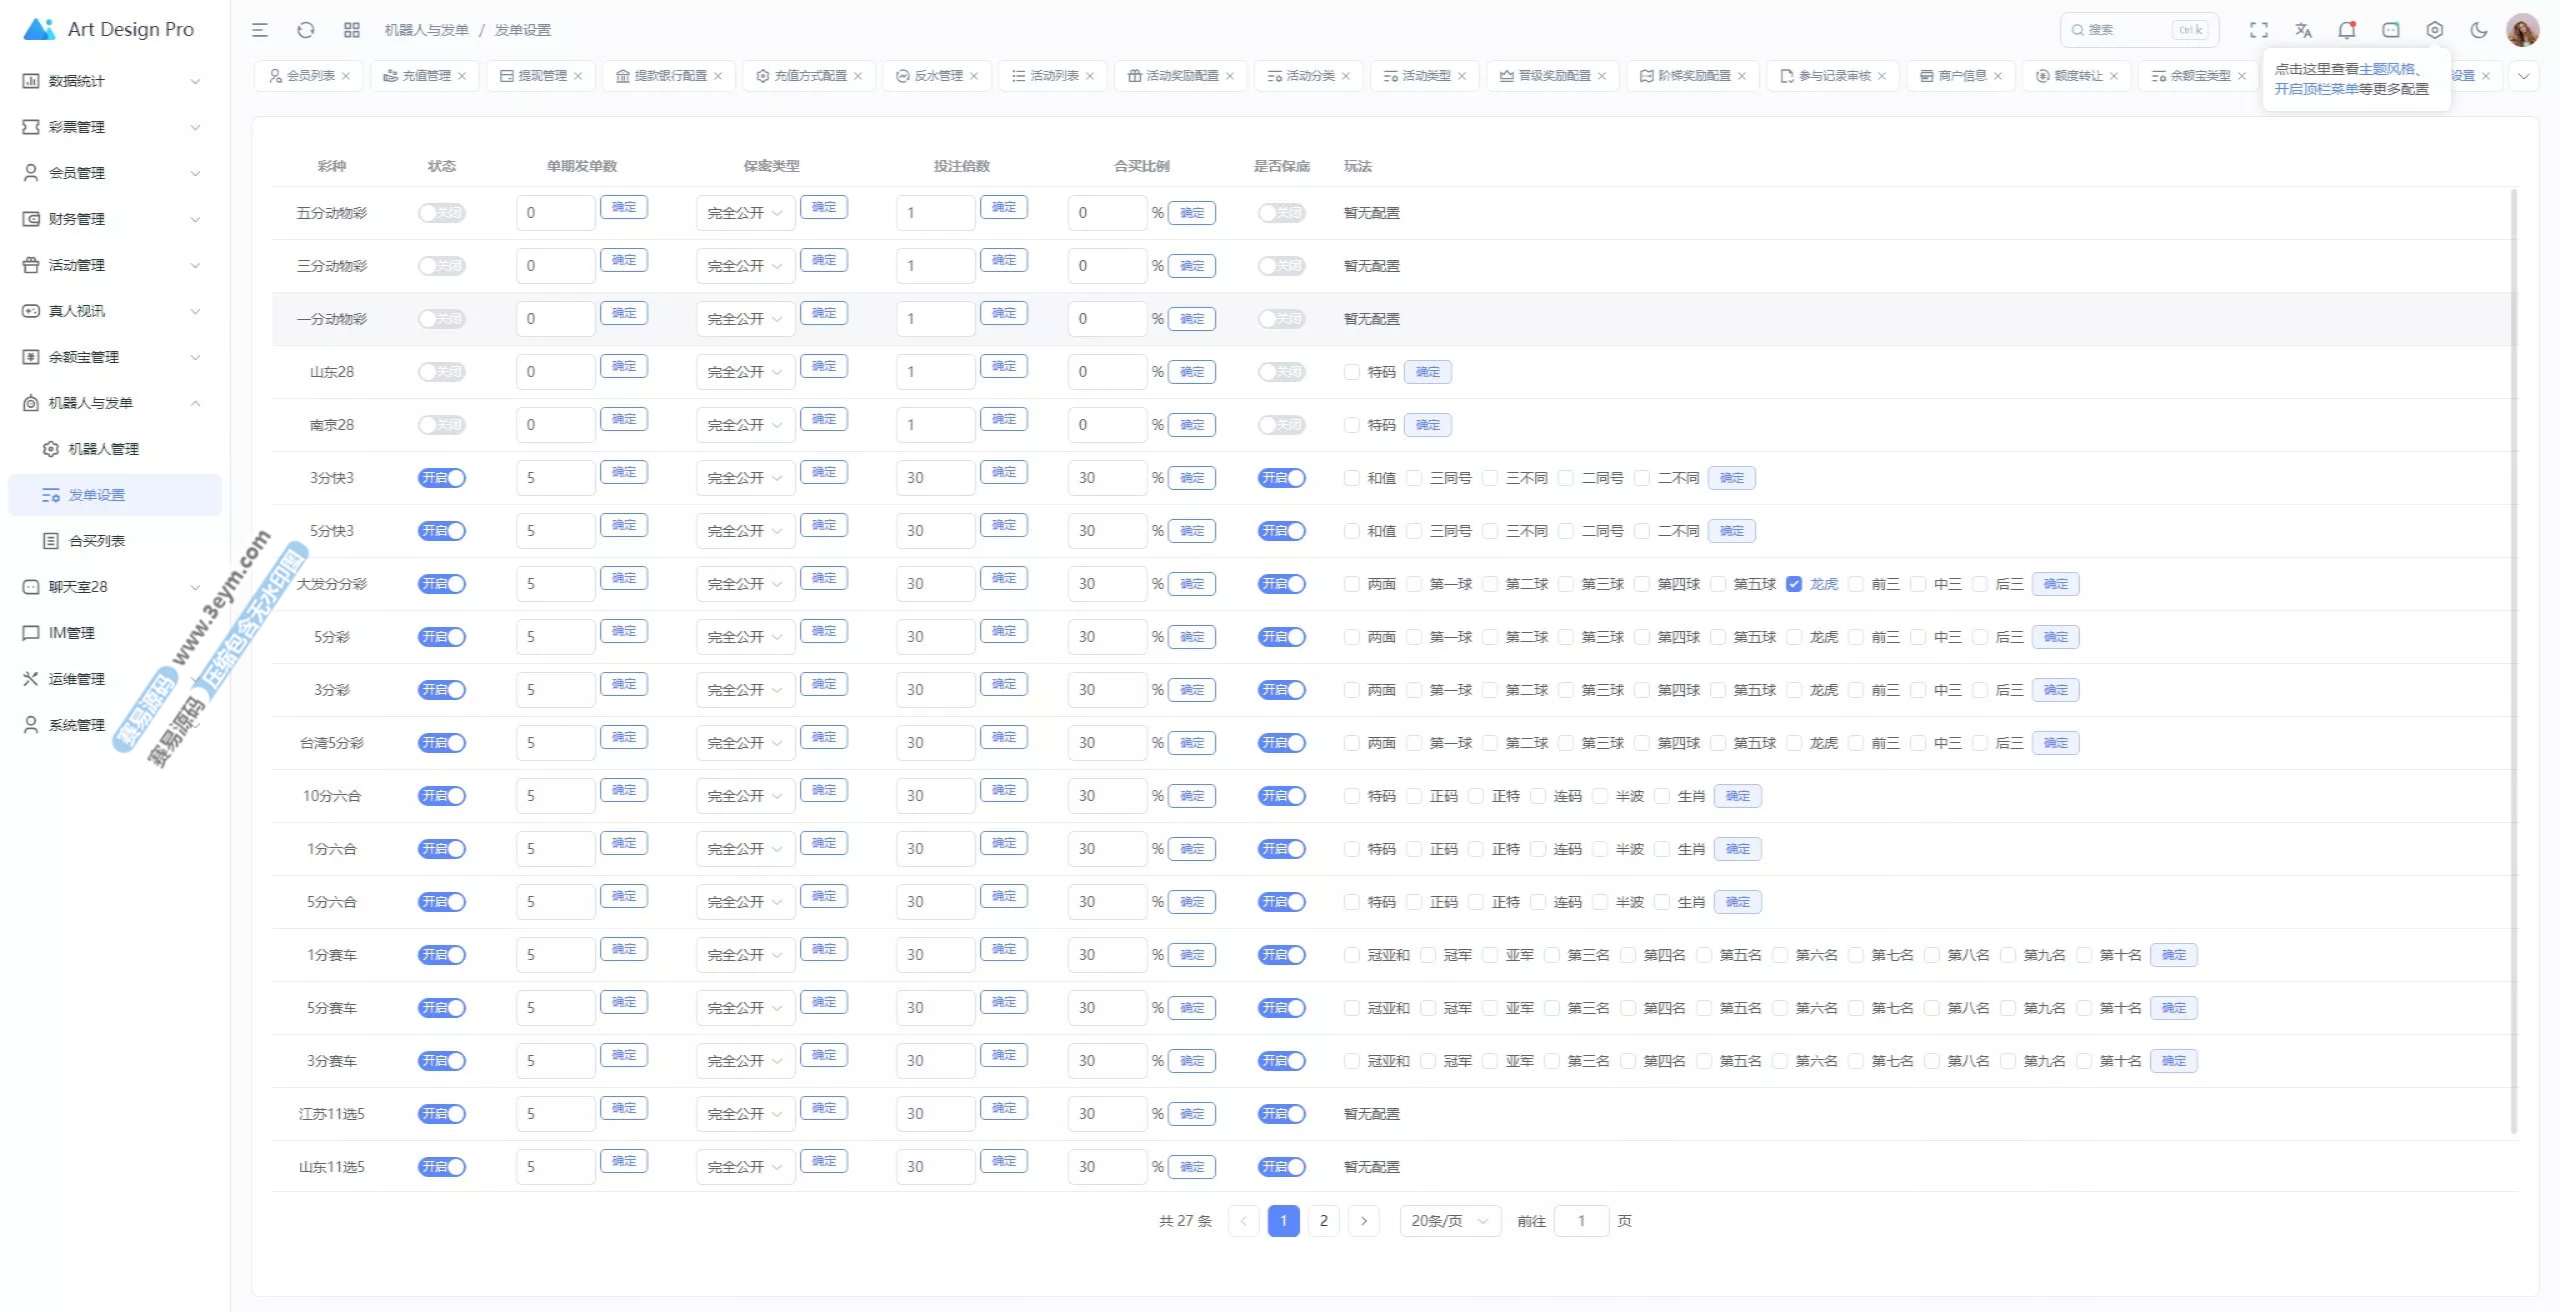
Task: Enter fullscreen mode via top icon
Action: (2259, 30)
